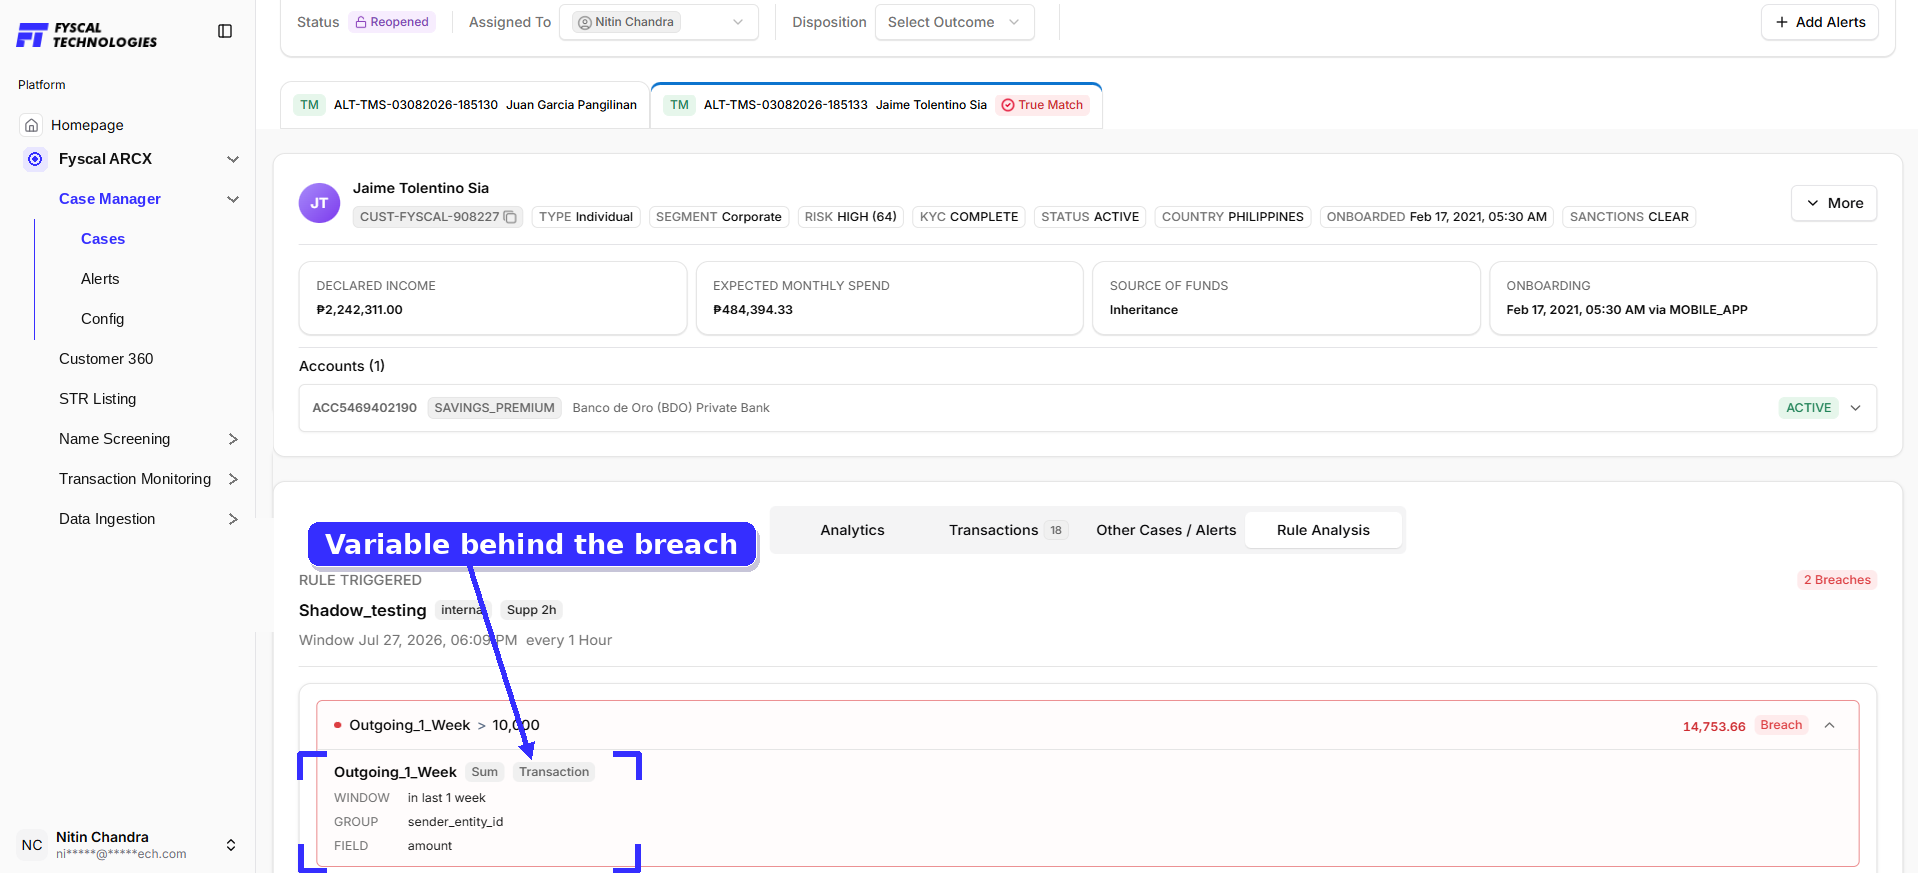The width and height of the screenshot is (1918, 873).
Task: Click the Transaction tag under Outgoing_1_Week
Action: [554, 772]
